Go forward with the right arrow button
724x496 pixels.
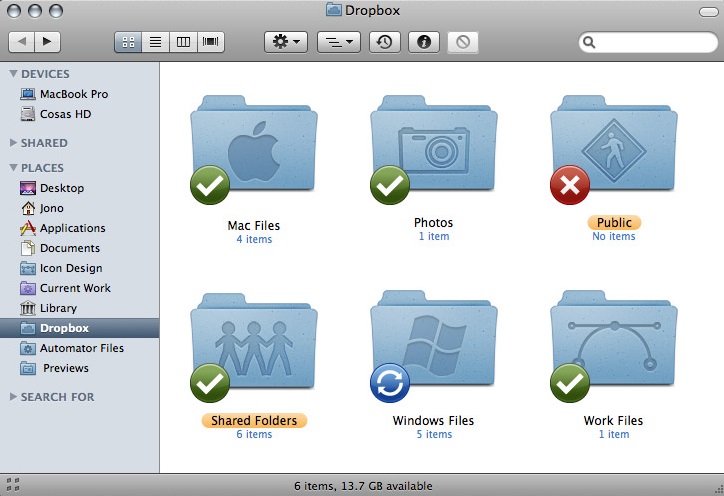tap(47, 42)
